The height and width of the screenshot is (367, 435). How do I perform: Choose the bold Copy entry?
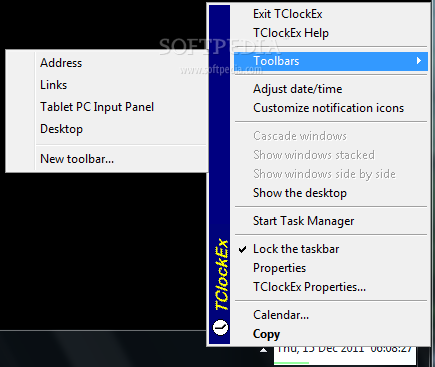[x=330, y=334]
